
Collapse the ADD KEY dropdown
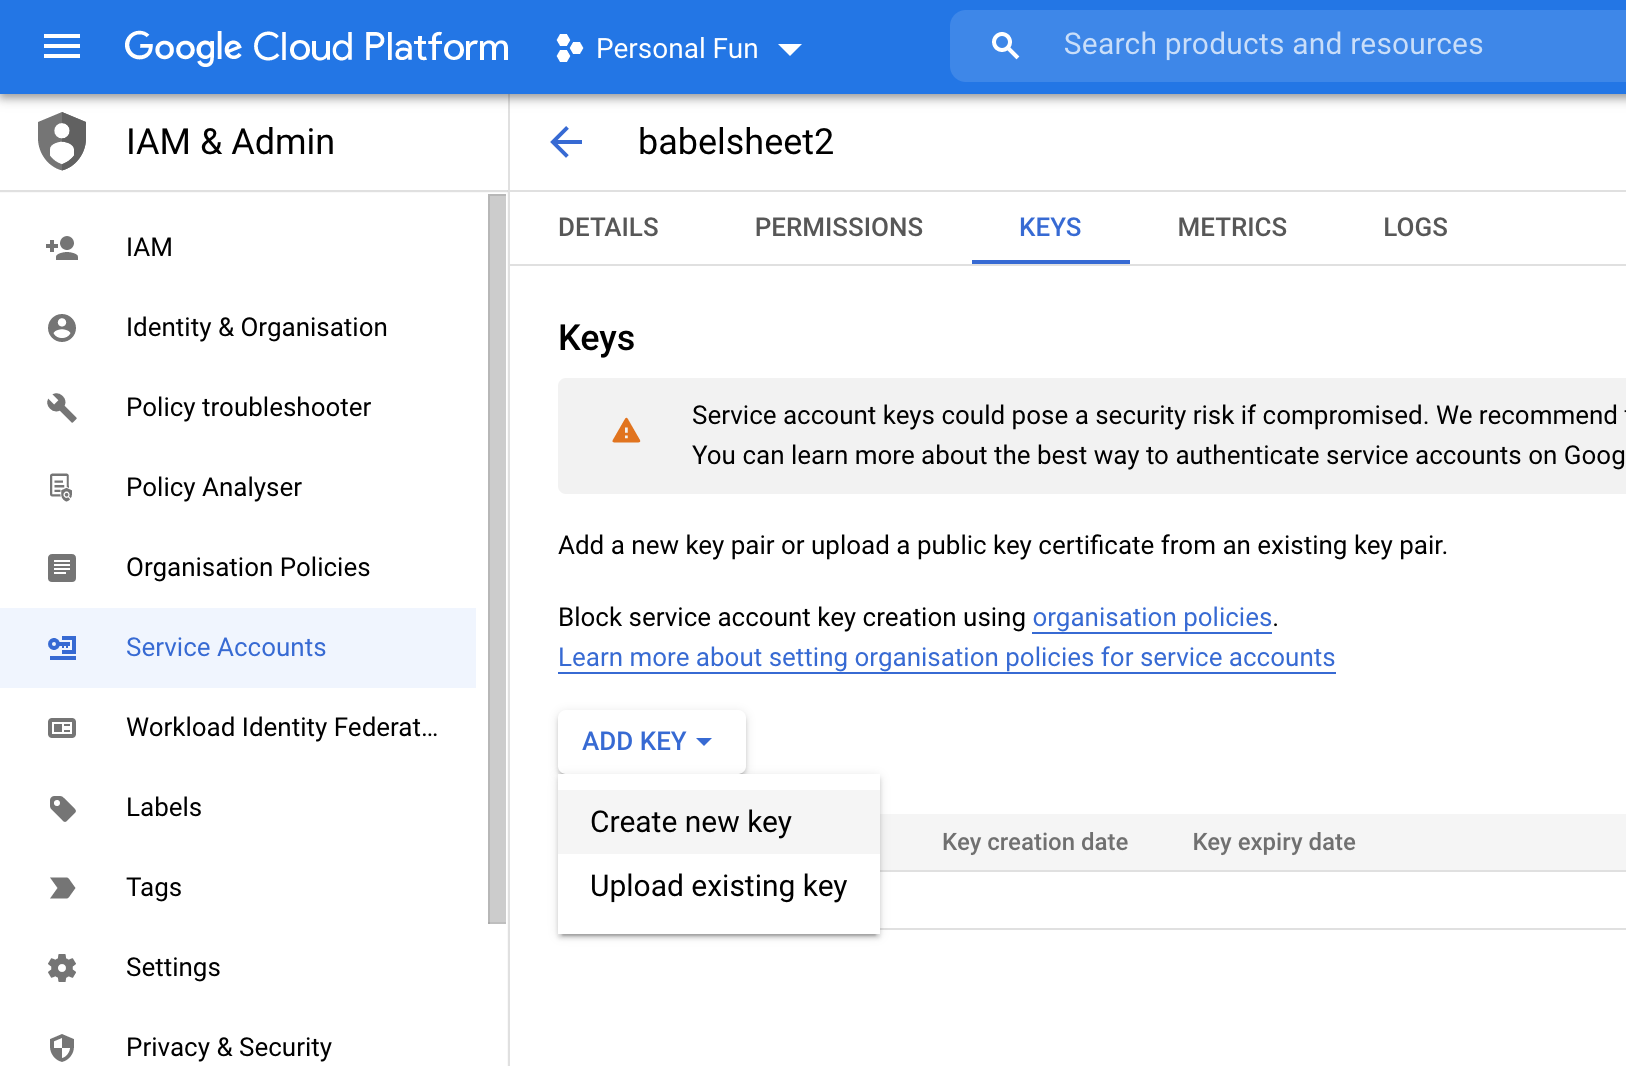[x=650, y=741]
